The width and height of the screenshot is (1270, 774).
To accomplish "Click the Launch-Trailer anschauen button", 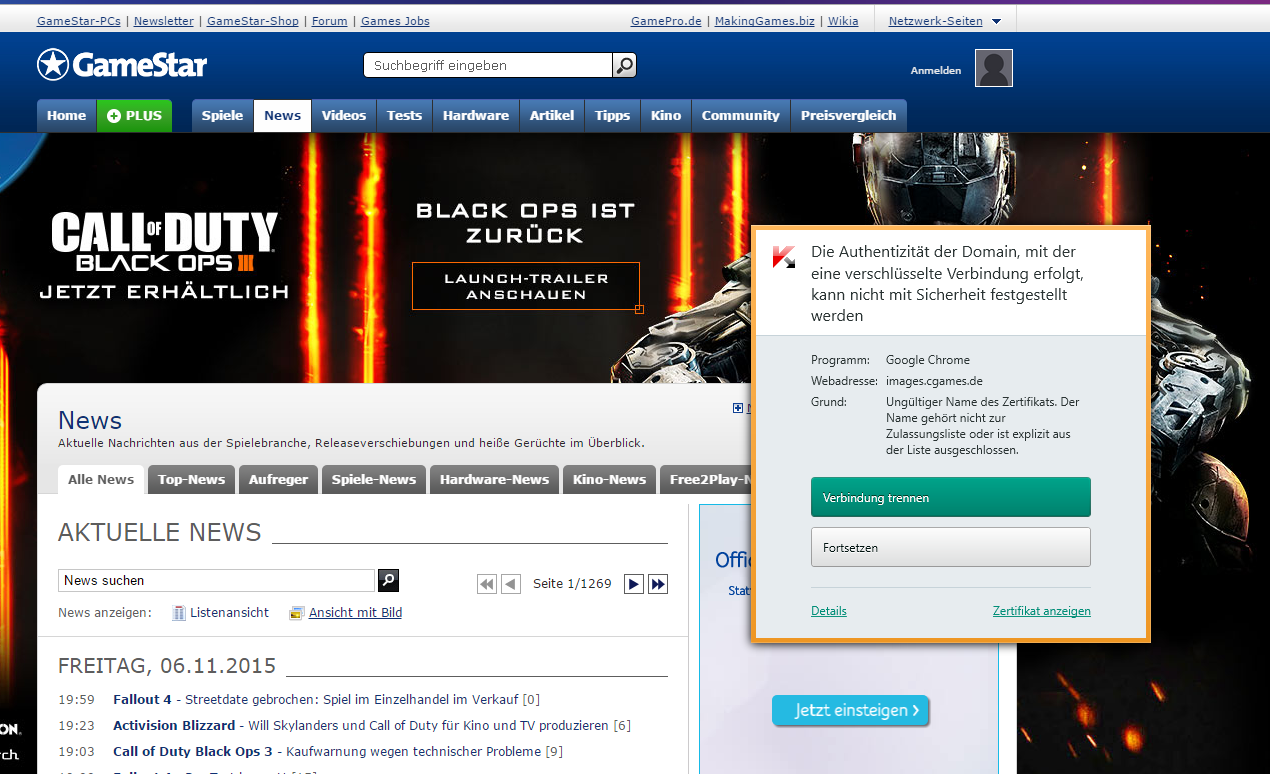I will click(525, 286).
